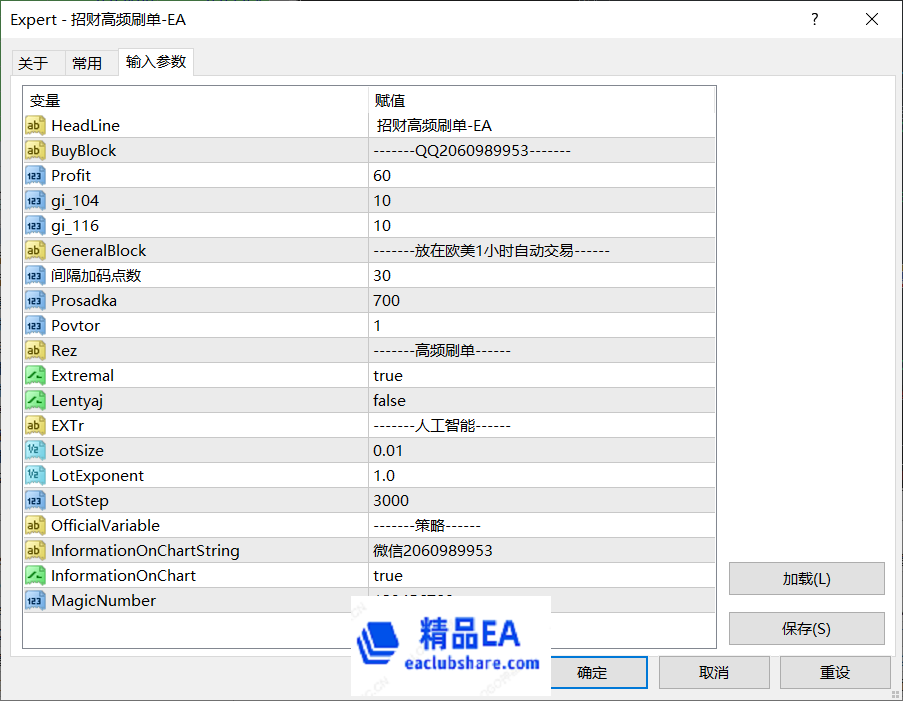903x701 pixels.
Task: Toggle the Lentyaj false value
Action: coord(389,401)
